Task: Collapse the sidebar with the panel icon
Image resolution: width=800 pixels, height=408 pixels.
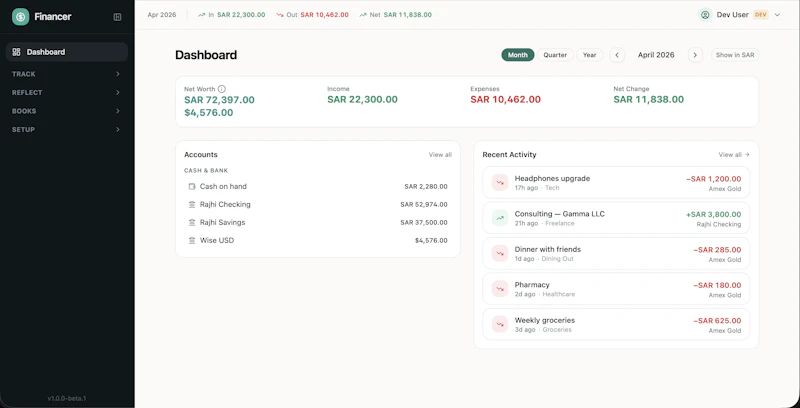Action: click(x=117, y=17)
